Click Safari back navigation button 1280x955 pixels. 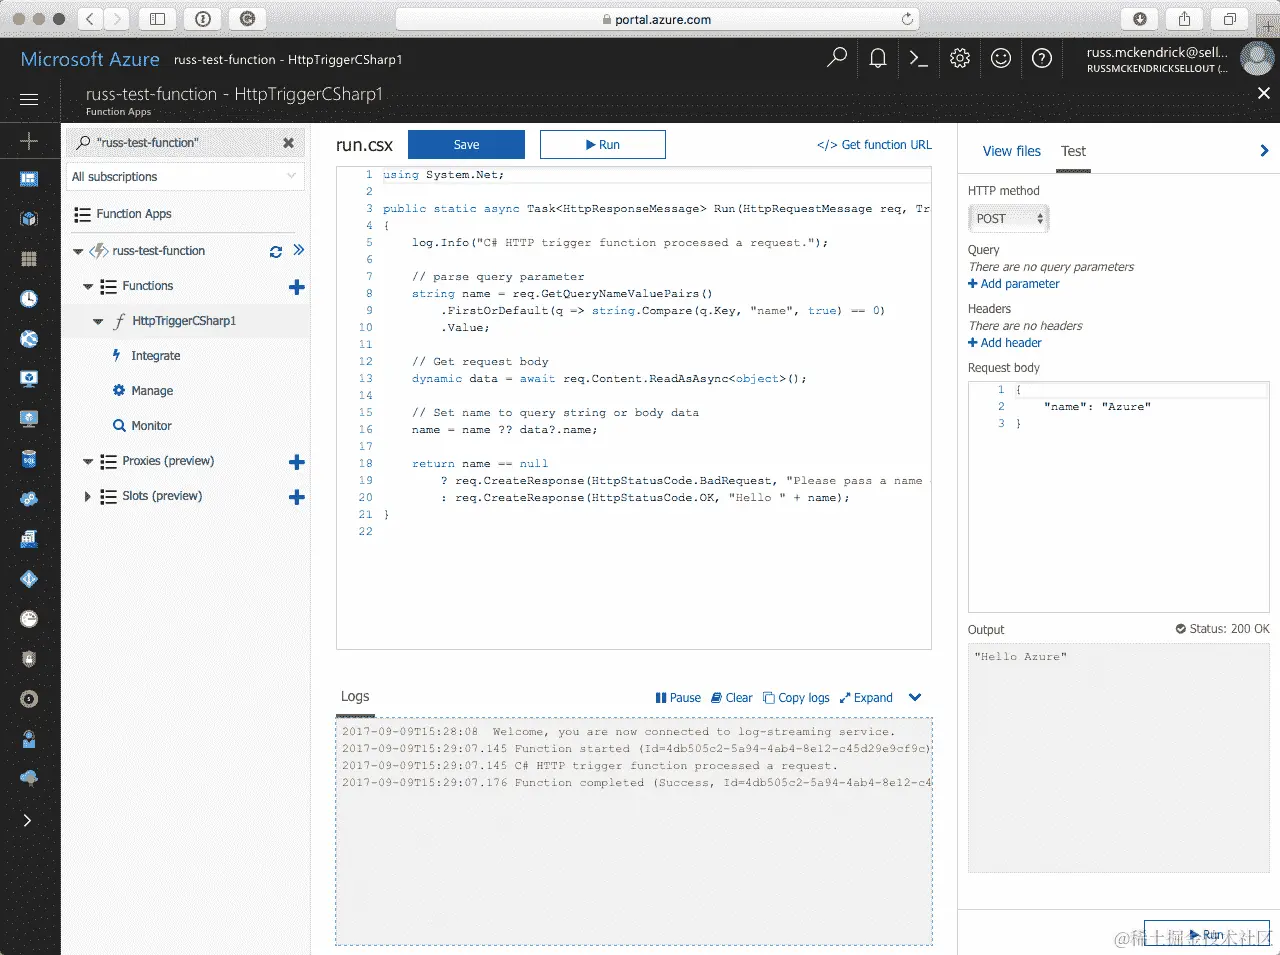[x=89, y=18]
